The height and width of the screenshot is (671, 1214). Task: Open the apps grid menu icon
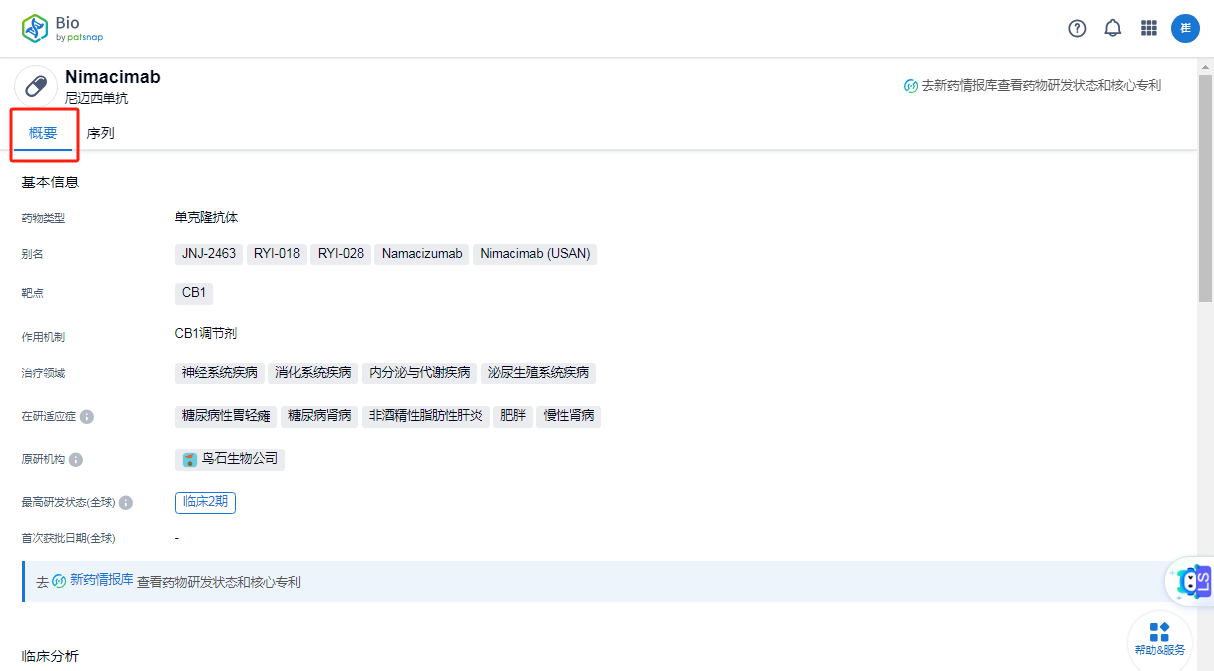click(x=1148, y=28)
